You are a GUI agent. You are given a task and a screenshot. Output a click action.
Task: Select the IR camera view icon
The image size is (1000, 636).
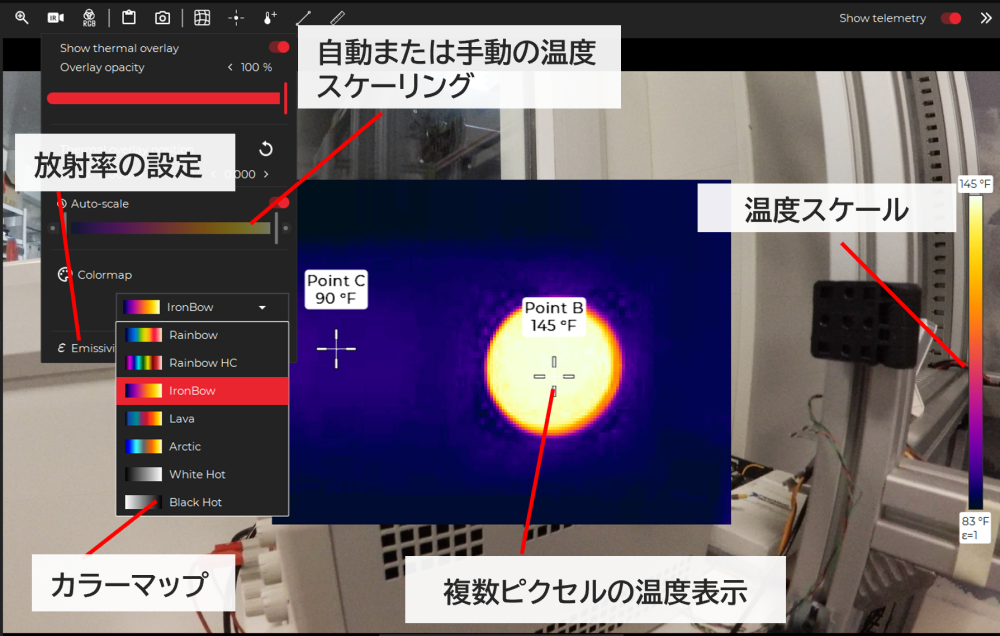click(55, 18)
